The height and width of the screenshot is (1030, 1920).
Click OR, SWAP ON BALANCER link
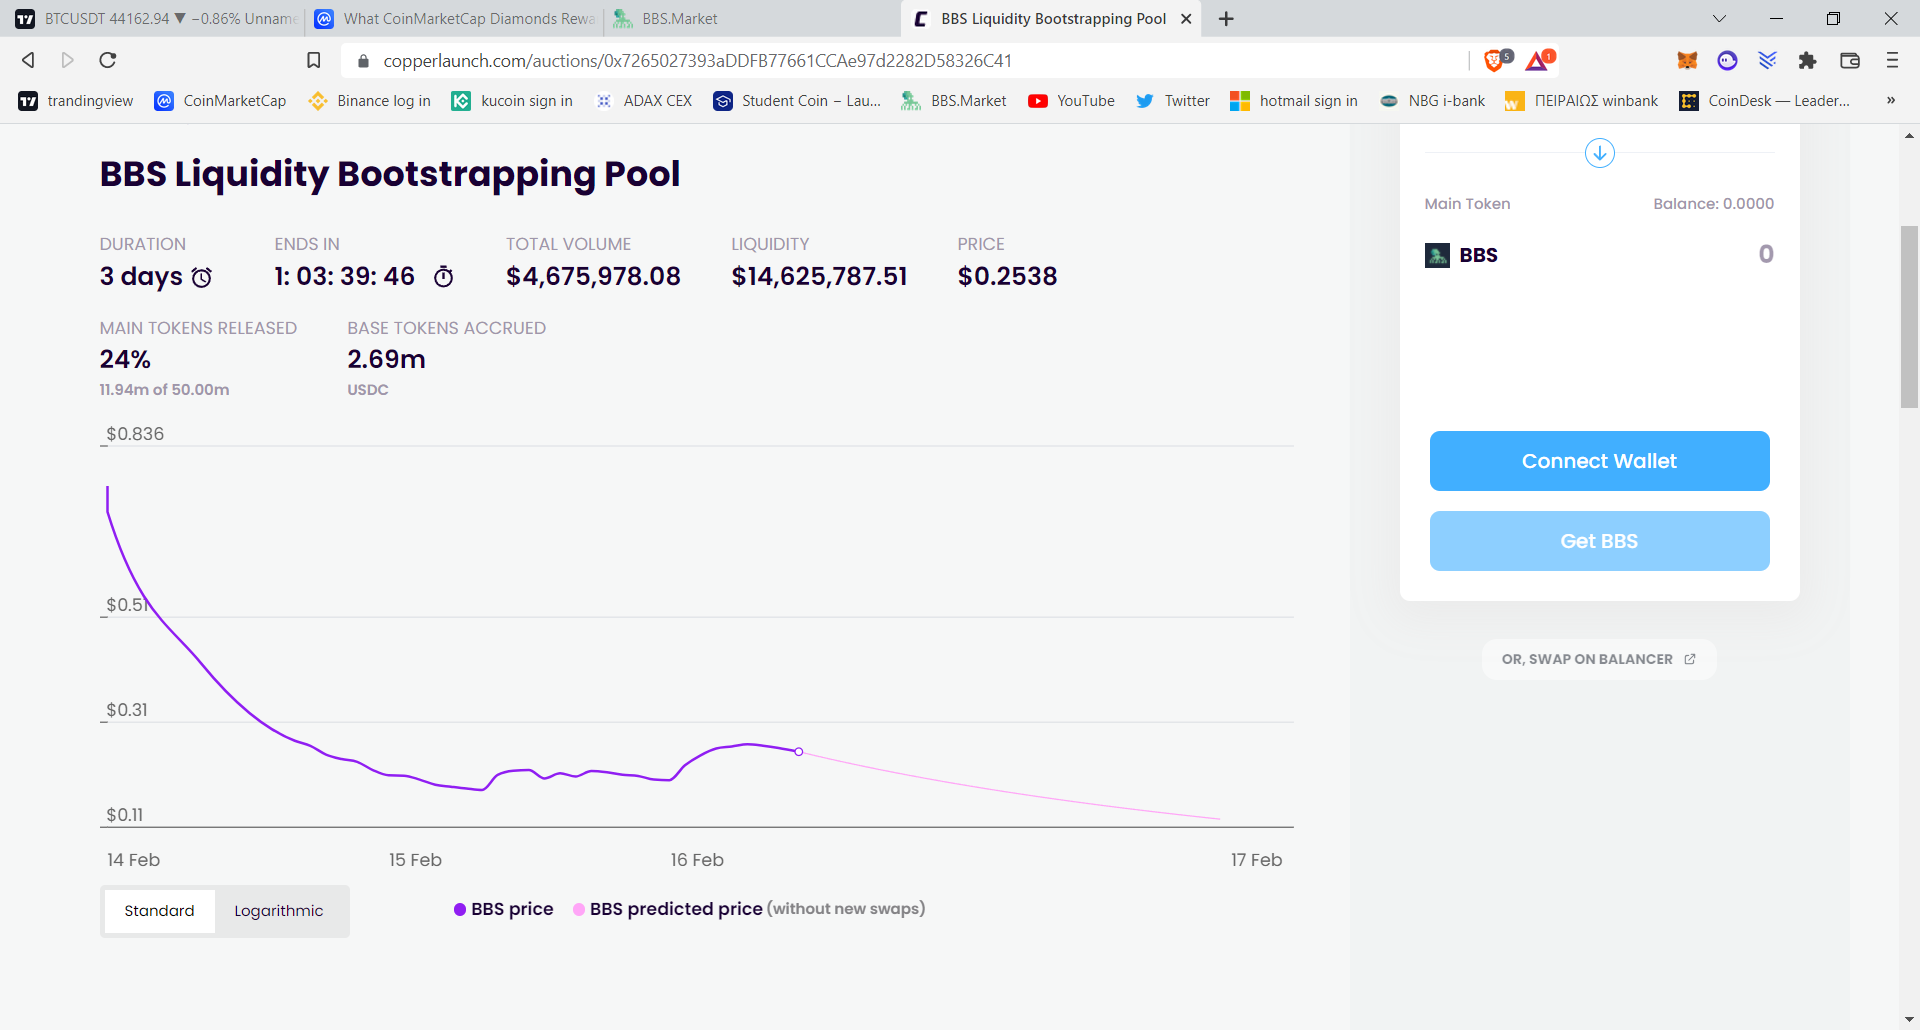pyautogui.click(x=1598, y=659)
